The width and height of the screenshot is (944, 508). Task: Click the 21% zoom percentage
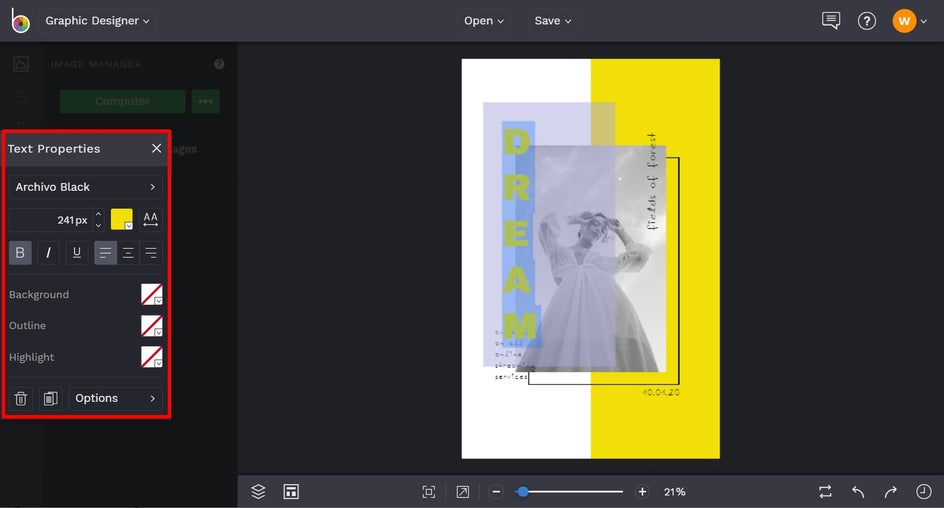[x=674, y=492]
